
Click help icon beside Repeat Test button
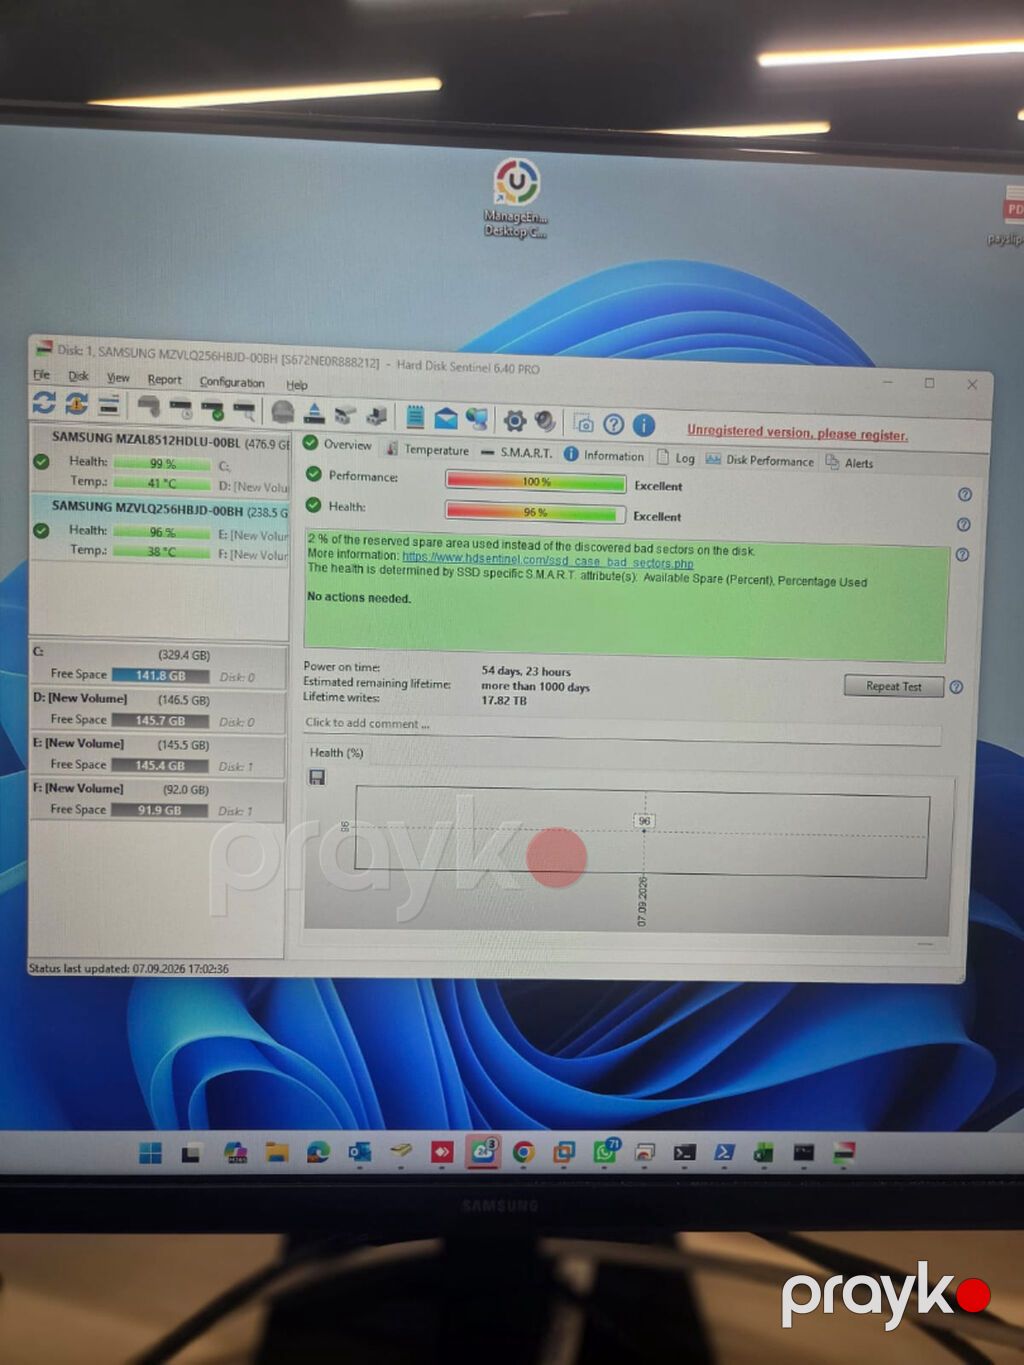[x=956, y=687]
